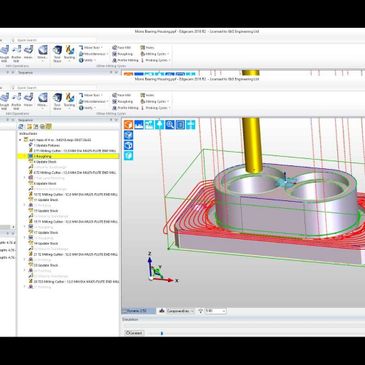Select 4 Update Stock instruction

(x=43, y=162)
